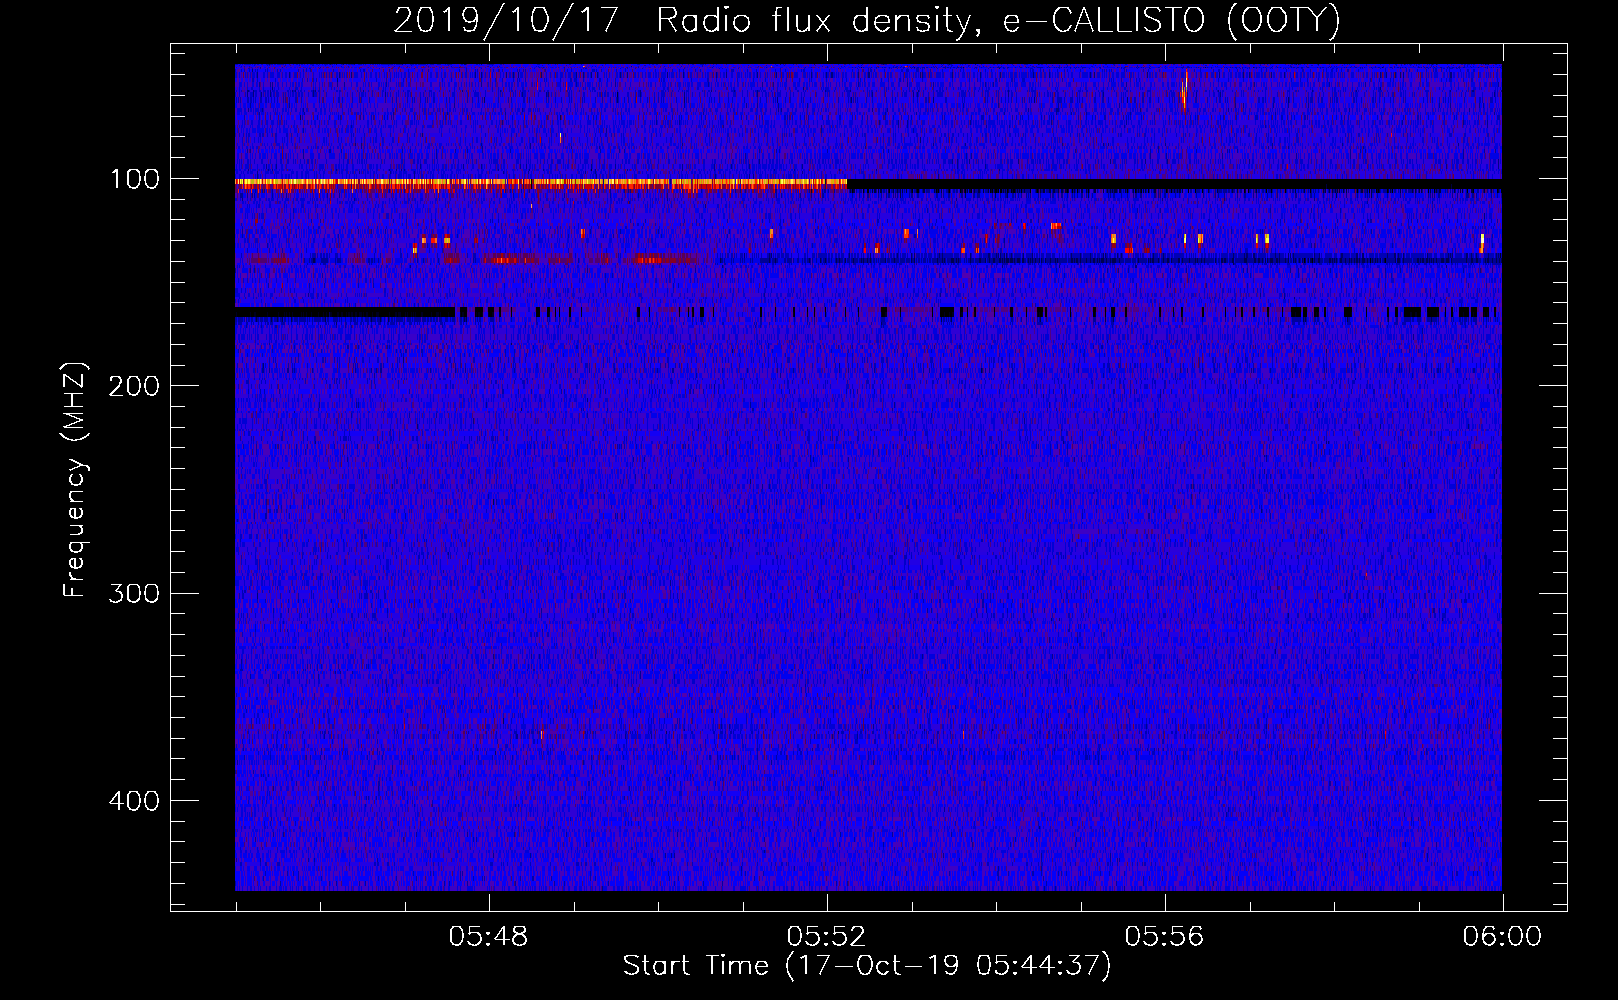Click the 'Frequency (MHZ)' axis label
The width and height of the screenshot is (1618, 1000).
[75, 480]
